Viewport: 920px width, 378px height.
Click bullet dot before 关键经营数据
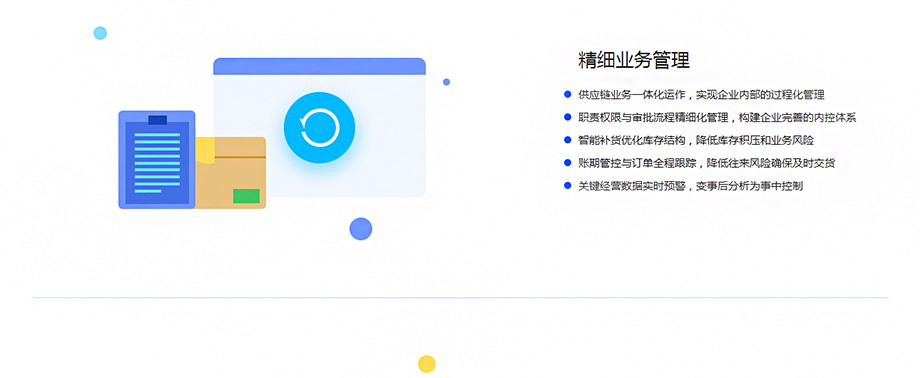[567, 185]
